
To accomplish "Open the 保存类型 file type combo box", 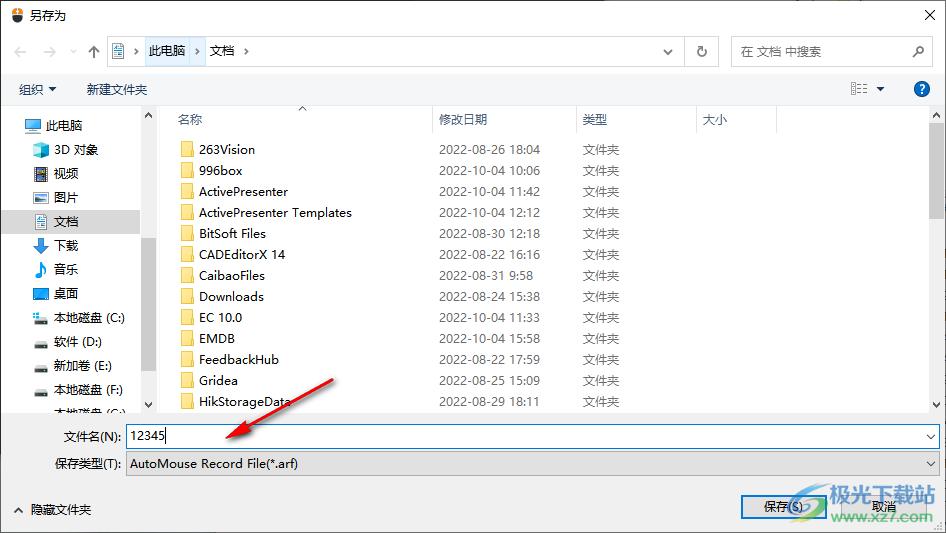I will tap(533, 464).
